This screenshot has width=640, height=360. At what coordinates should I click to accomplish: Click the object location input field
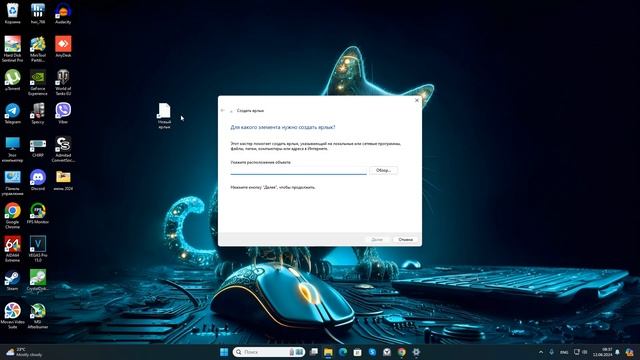[298, 170]
